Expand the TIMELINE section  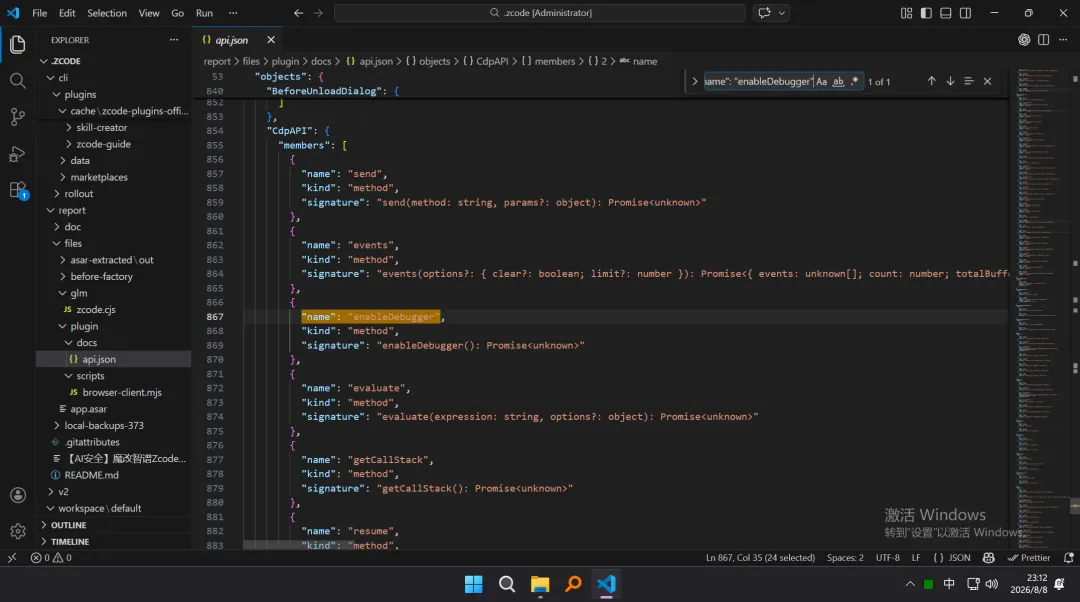[114, 541]
